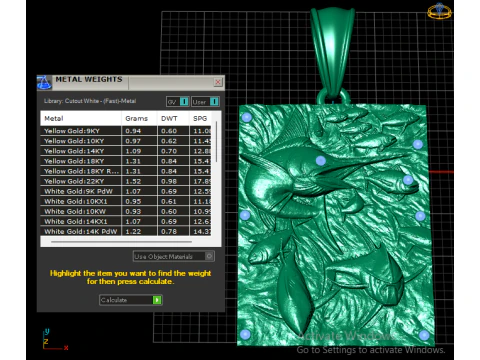
Task: Select the White Gold:14K PdW row
Action: point(126,231)
